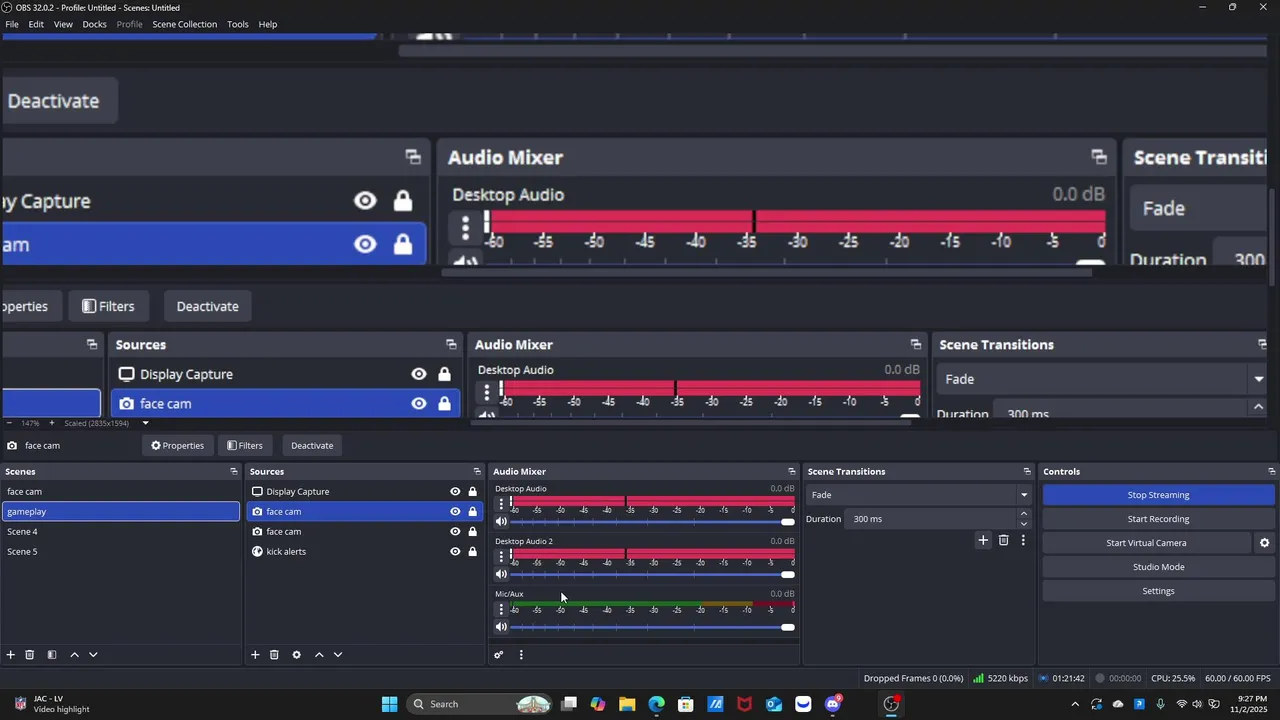This screenshot has height=720, width=1280.
Task: Open Desktop Audio 2 channel options dots
Action: [501, 557]
